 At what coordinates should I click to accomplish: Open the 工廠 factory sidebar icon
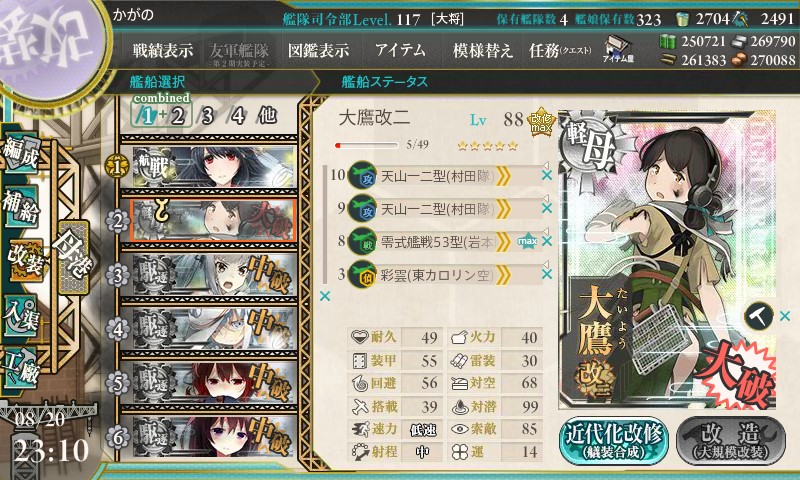(21, 368)
